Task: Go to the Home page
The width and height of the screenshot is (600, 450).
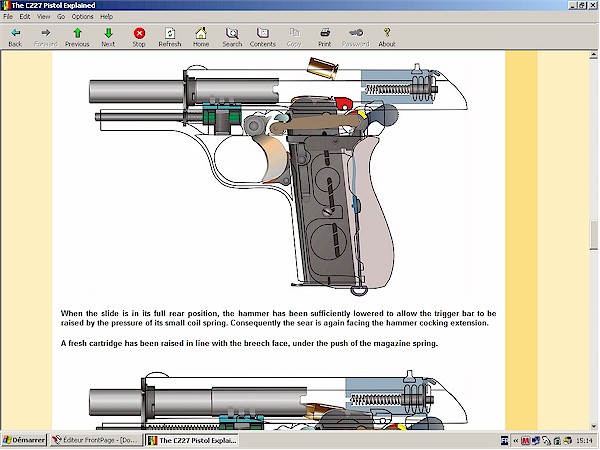Action: click(x=201, y=38)
